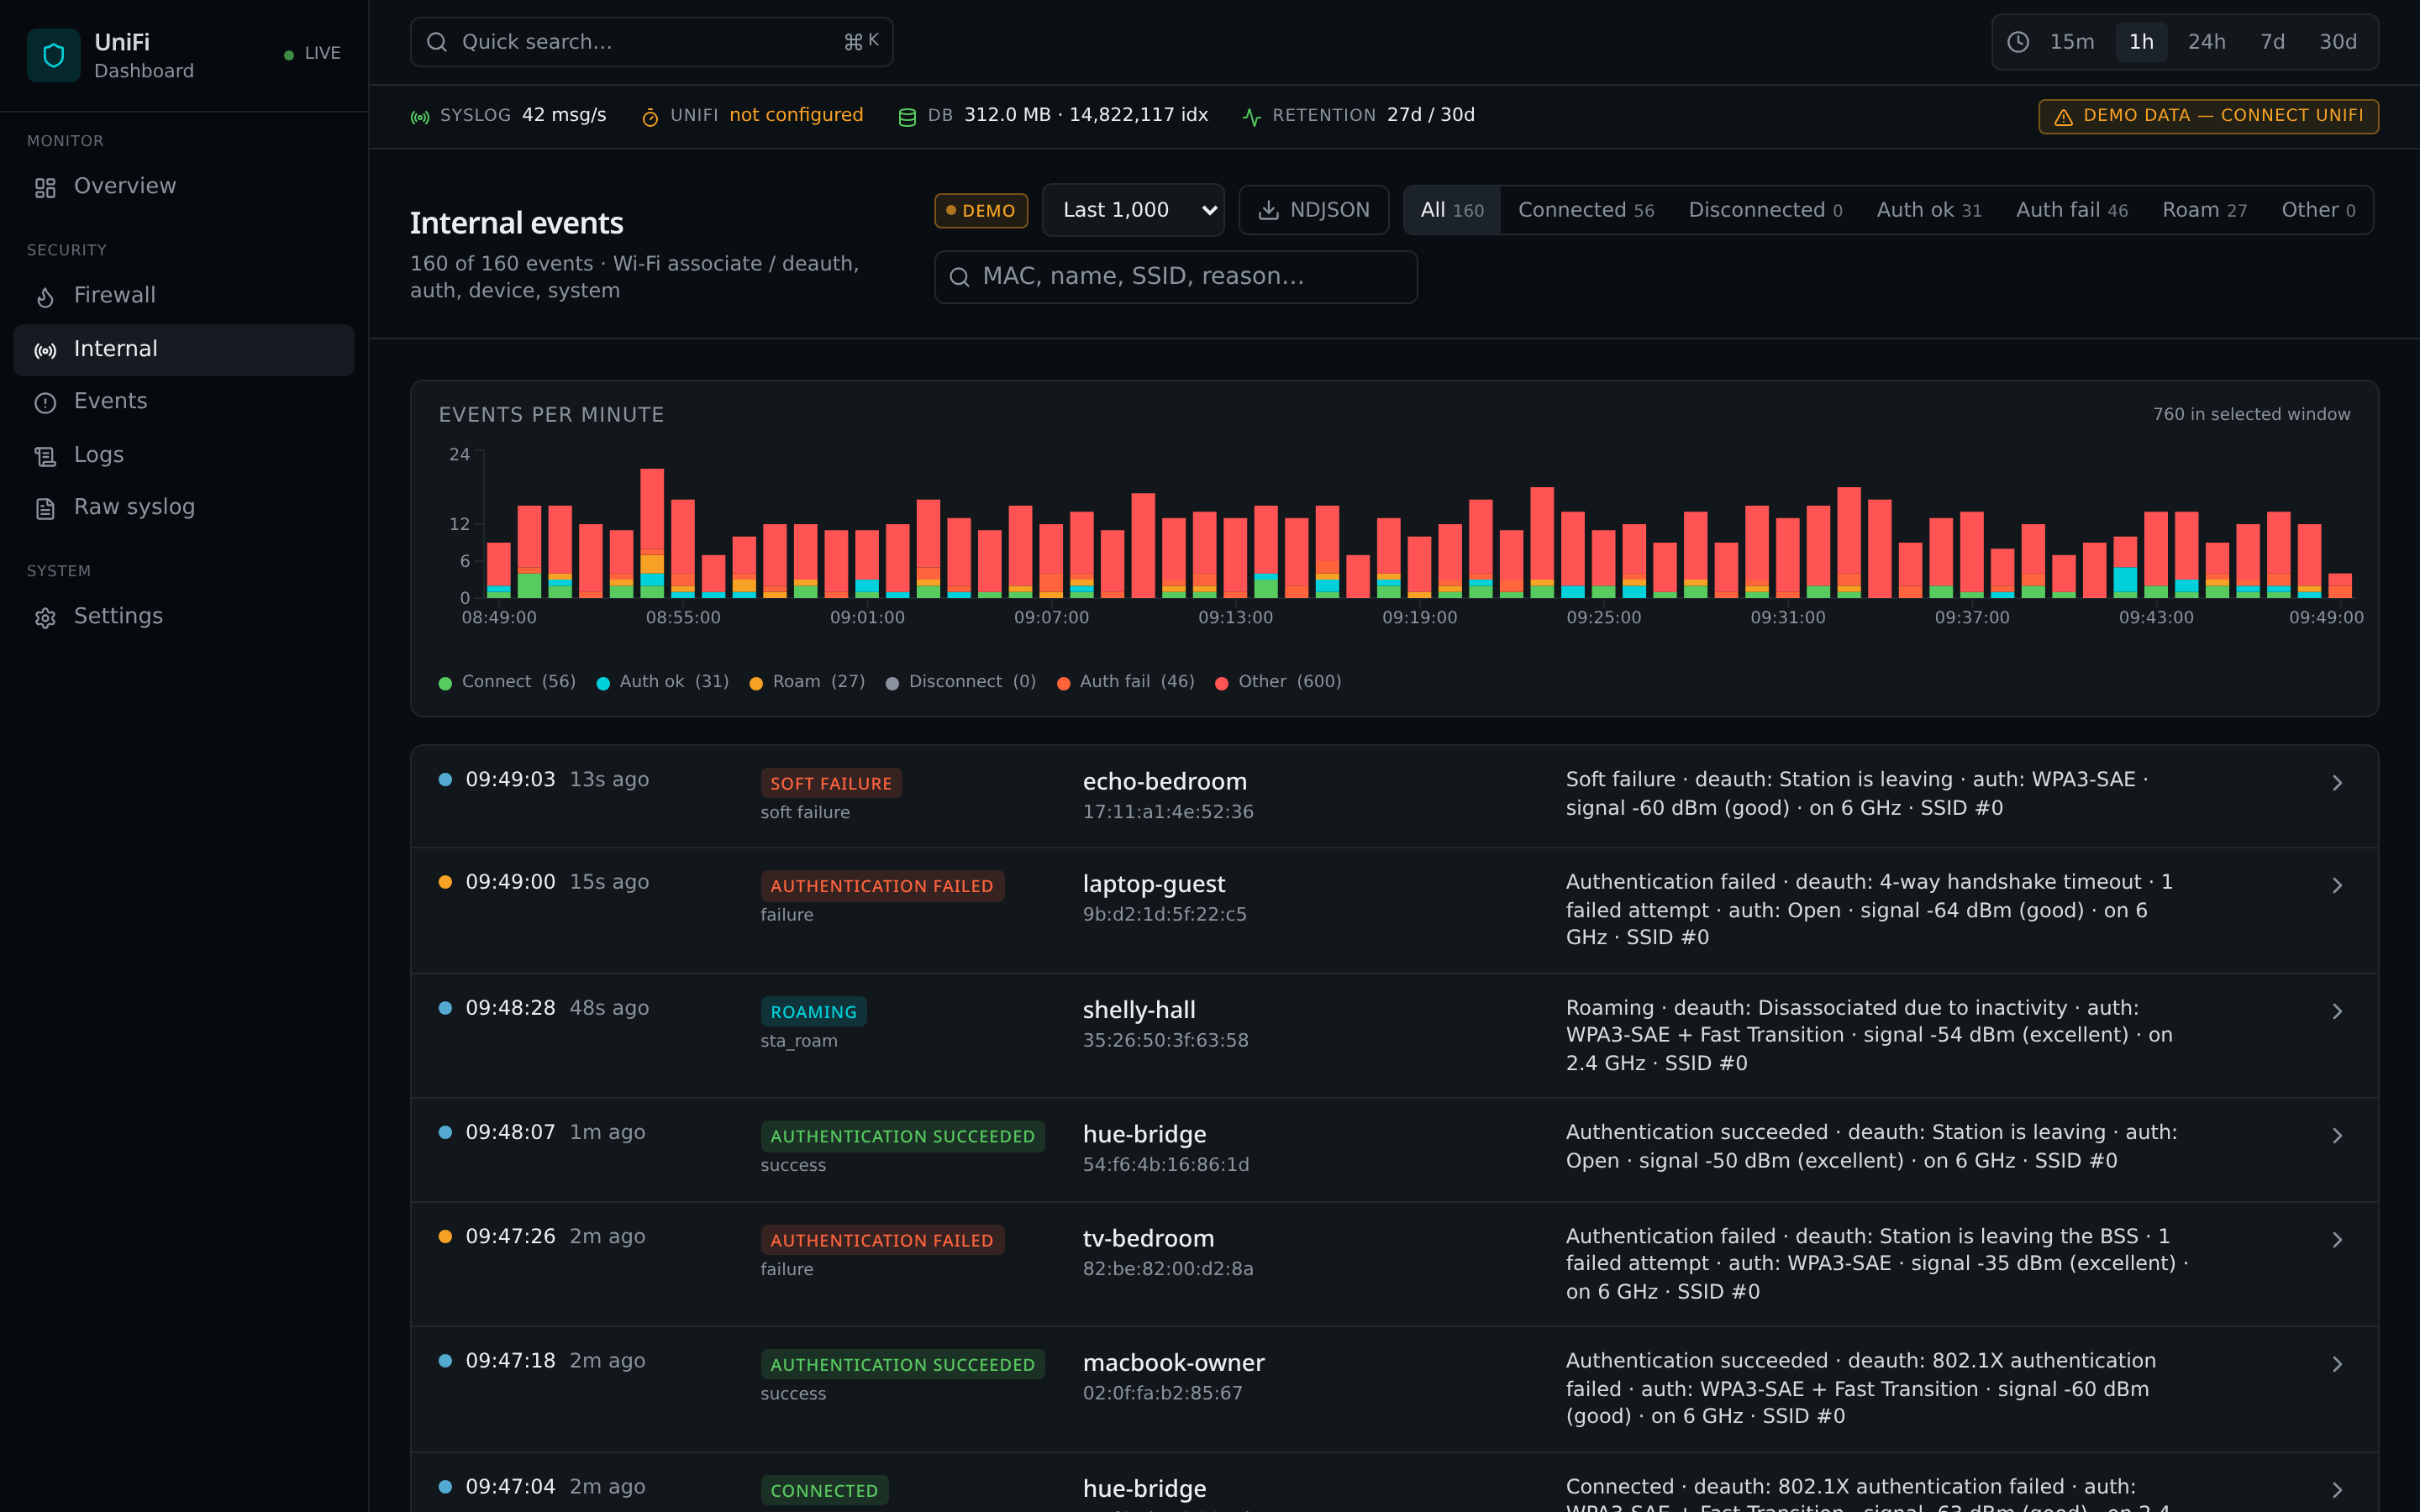Click the Firewall flame icon
2420x1512 pixels.
point(45,297)
